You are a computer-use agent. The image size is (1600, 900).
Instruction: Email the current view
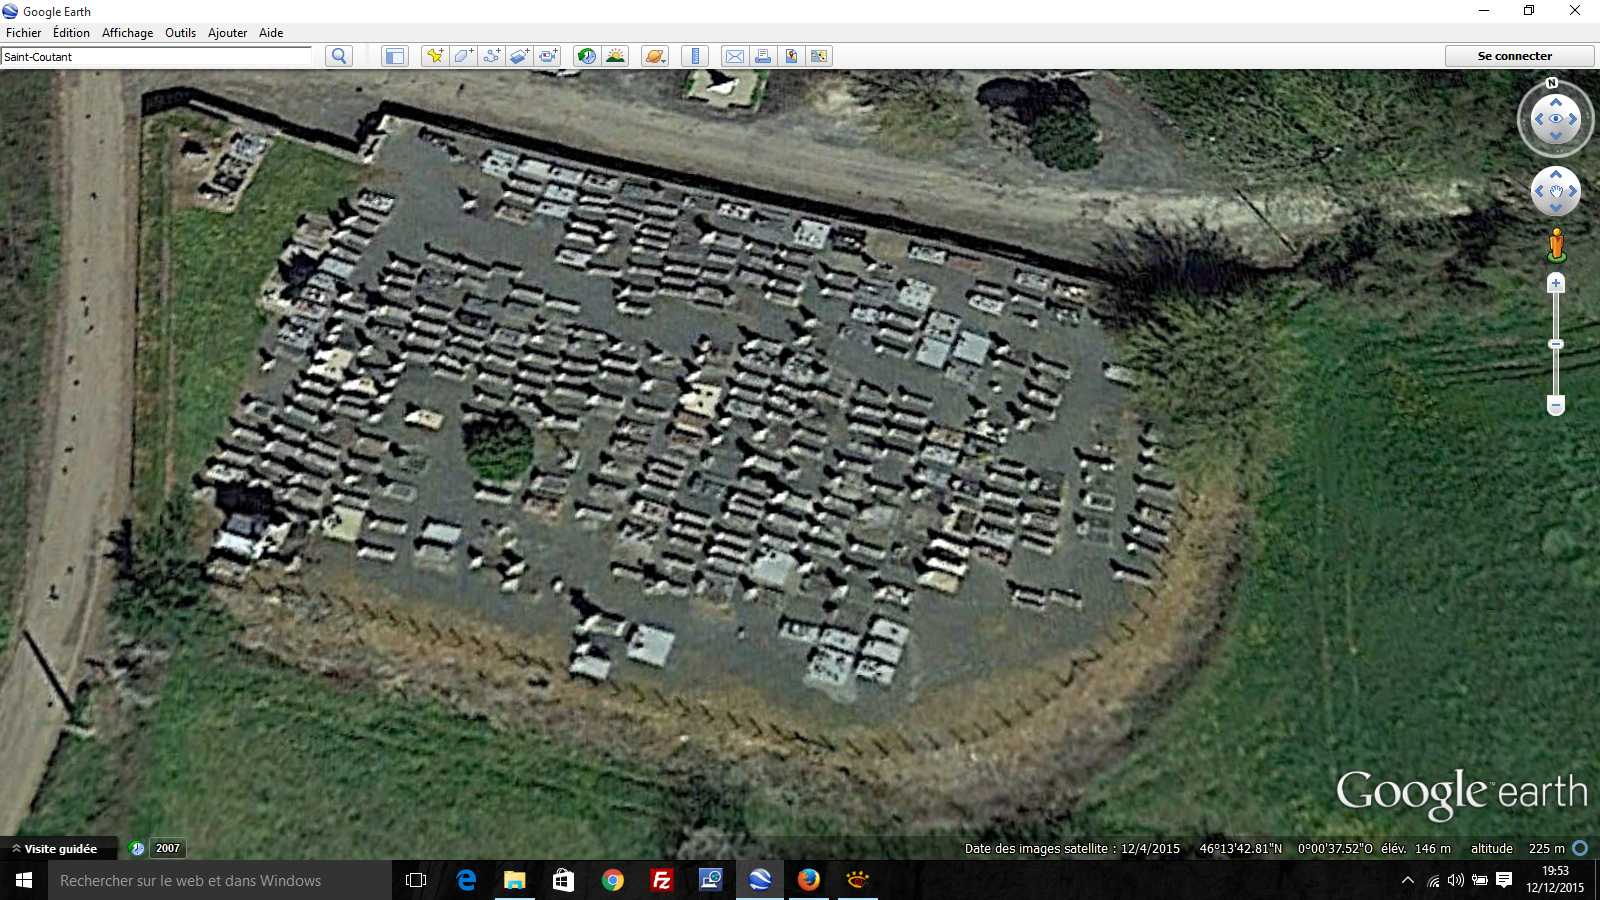735,56
